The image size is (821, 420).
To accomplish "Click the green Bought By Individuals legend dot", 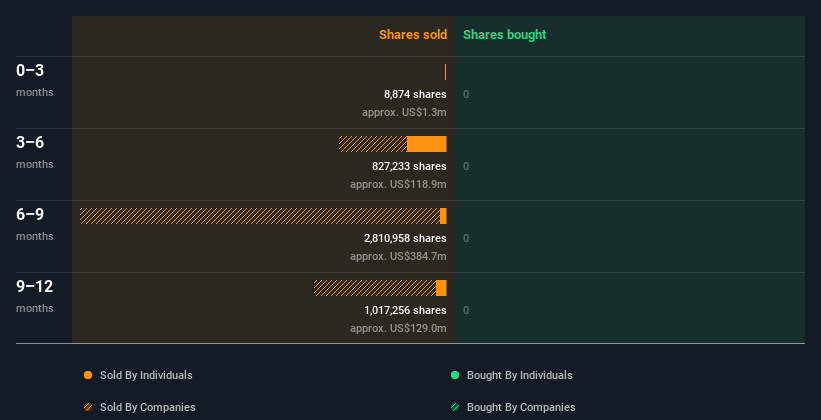I will (x=455, y=375).
